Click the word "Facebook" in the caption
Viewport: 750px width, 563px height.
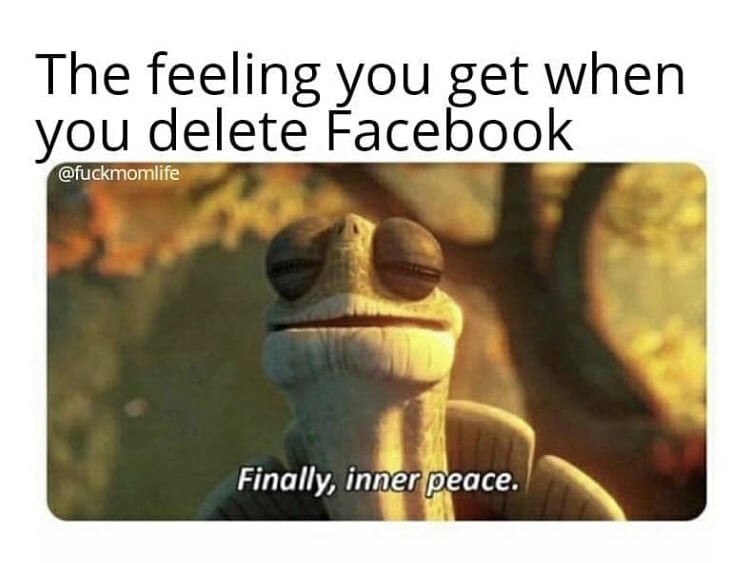[450, 129]
